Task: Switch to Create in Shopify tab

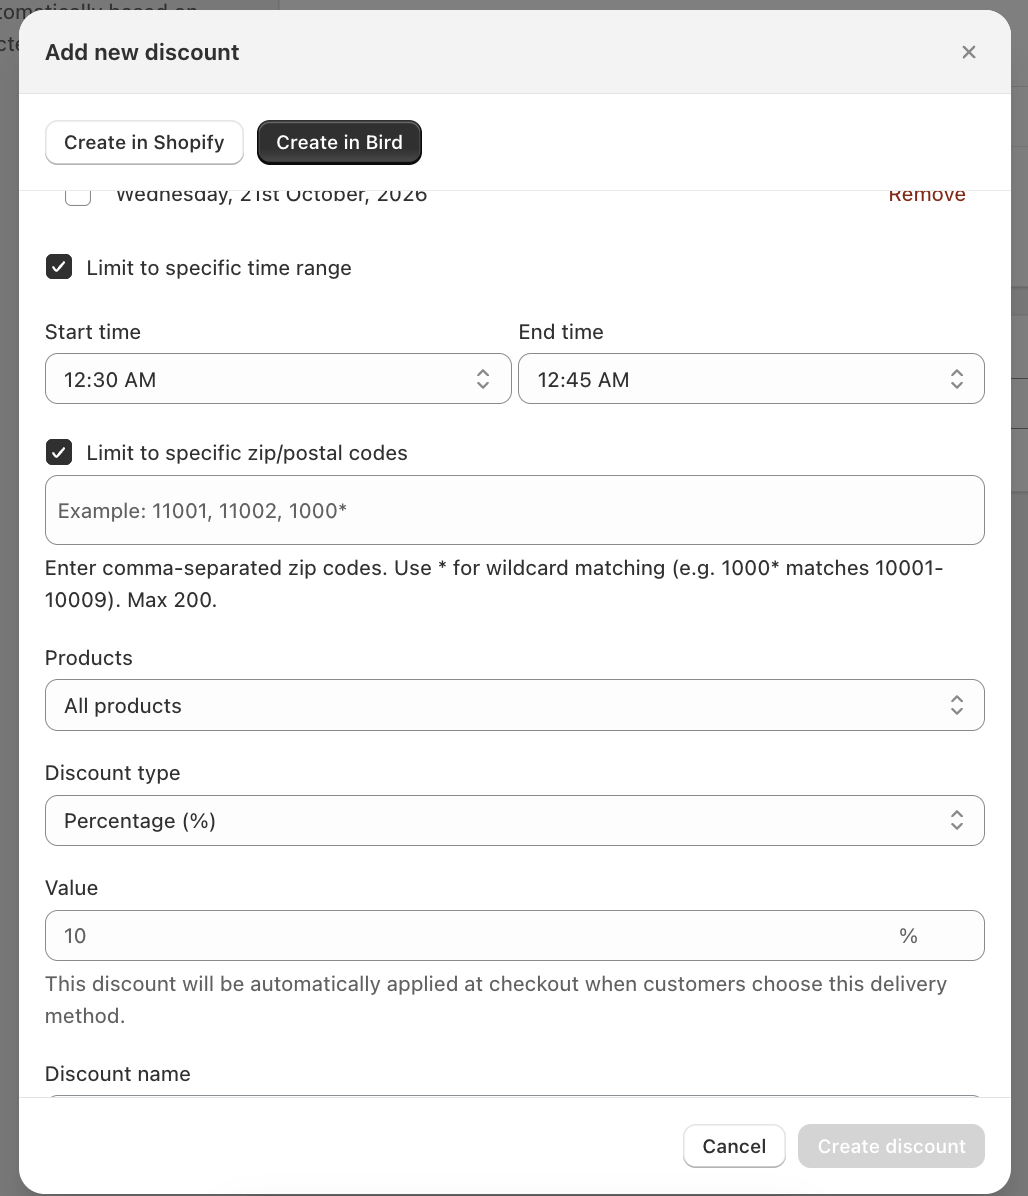Action: coord(144,143)
